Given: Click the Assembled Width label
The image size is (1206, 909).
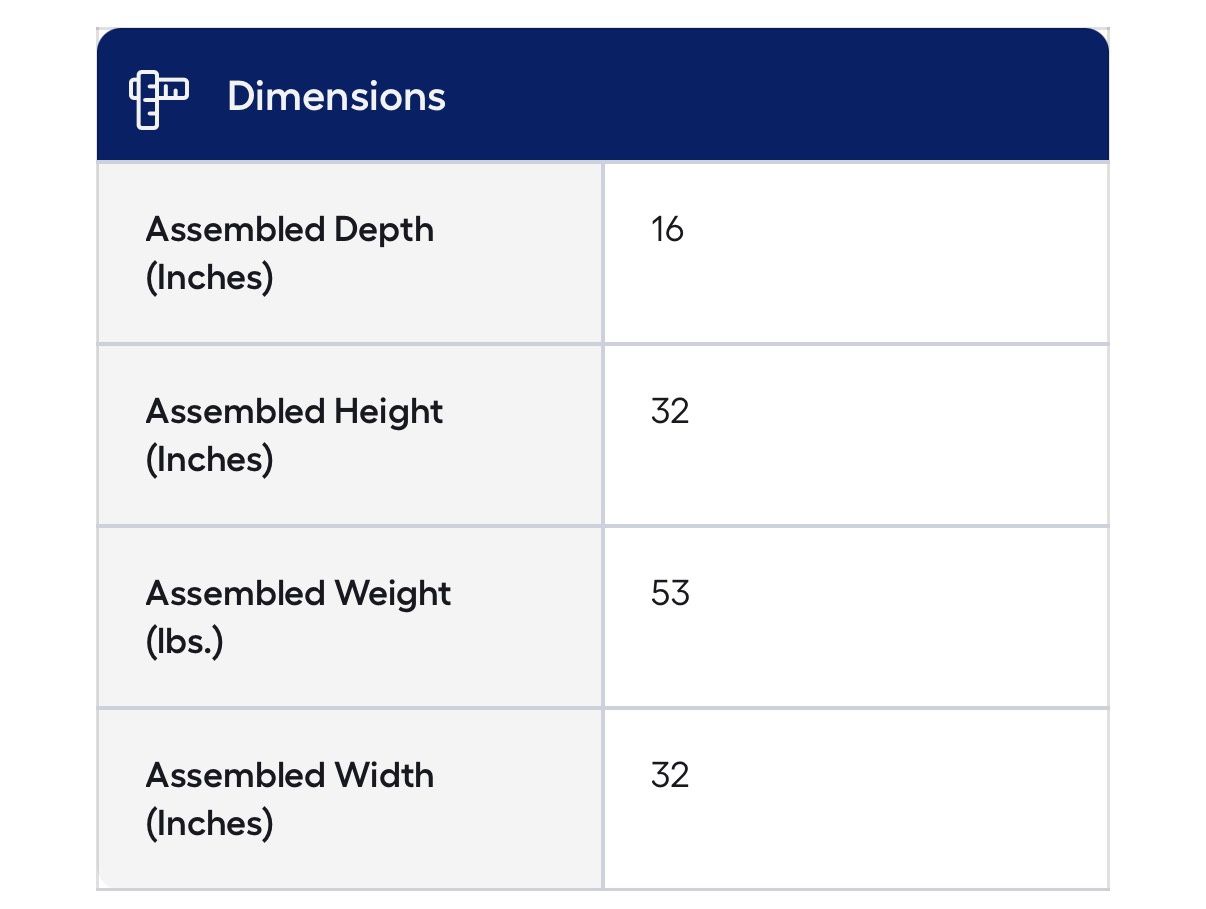Looking at the screenshot, I should click(289, 776).
